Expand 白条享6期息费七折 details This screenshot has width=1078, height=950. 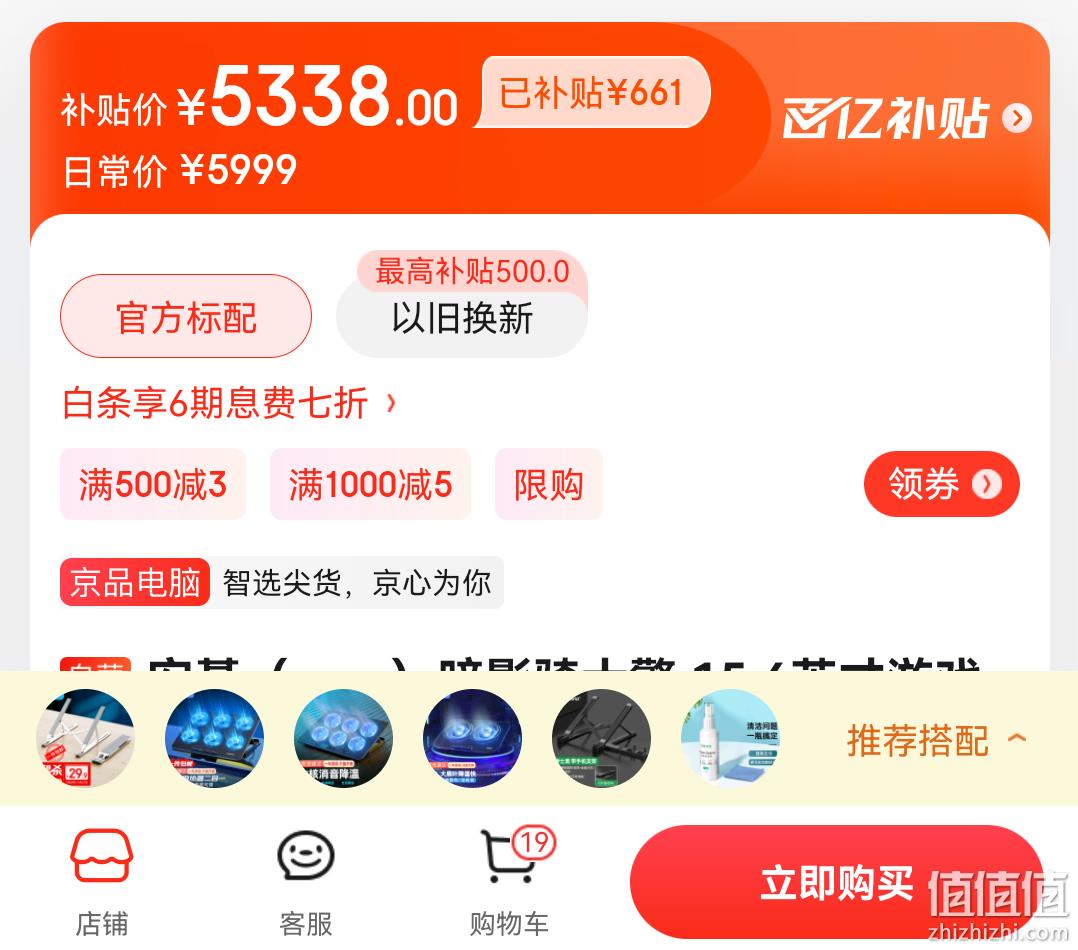pyautogui.click(x=230, y=403)
